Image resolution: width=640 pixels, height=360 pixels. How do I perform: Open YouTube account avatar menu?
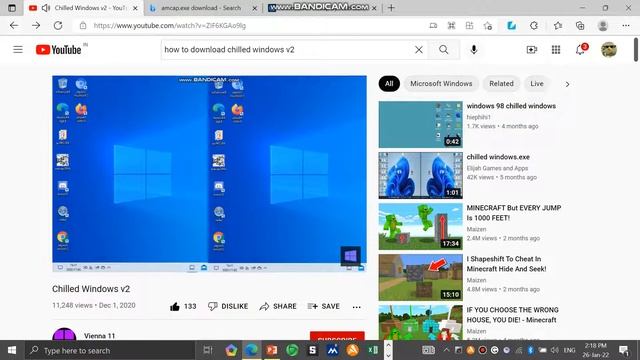[x=609, y=50]
